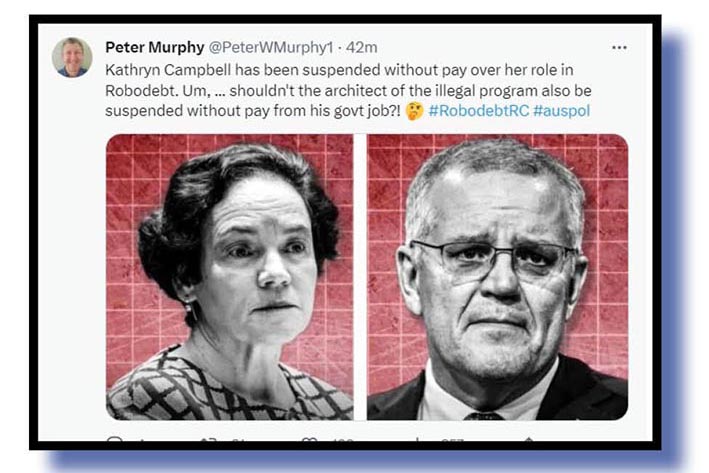
Task: Click the share upload icon
Action: click(528, 440)
